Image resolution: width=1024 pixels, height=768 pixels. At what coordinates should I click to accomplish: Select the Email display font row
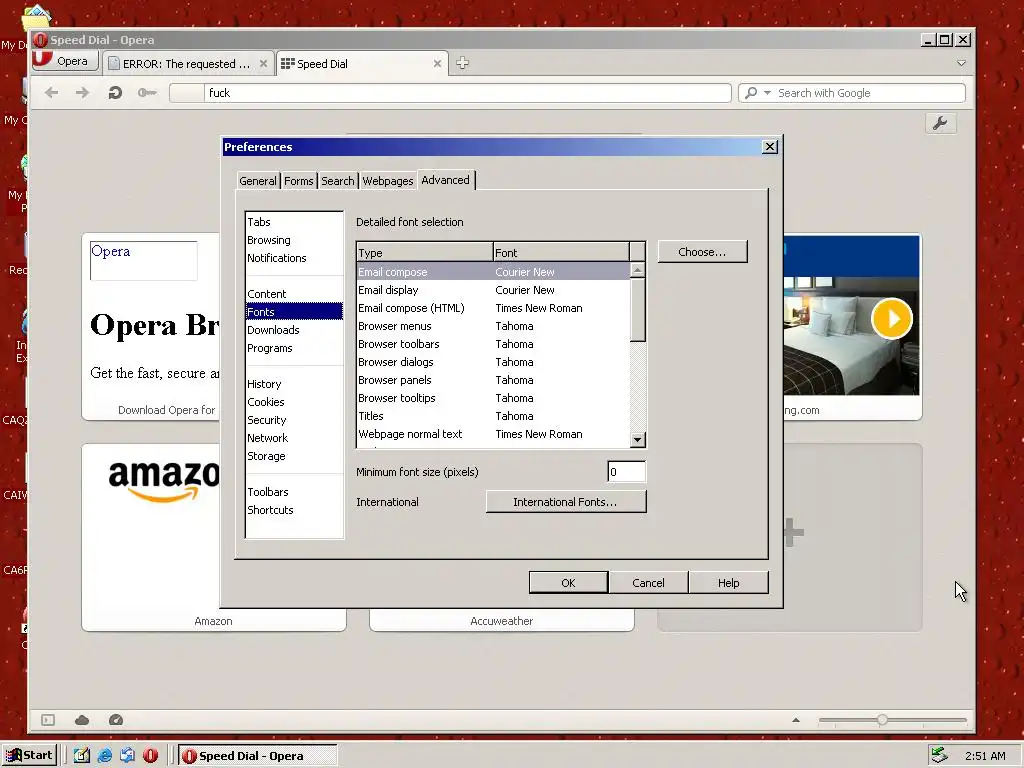tap(493, 290)
